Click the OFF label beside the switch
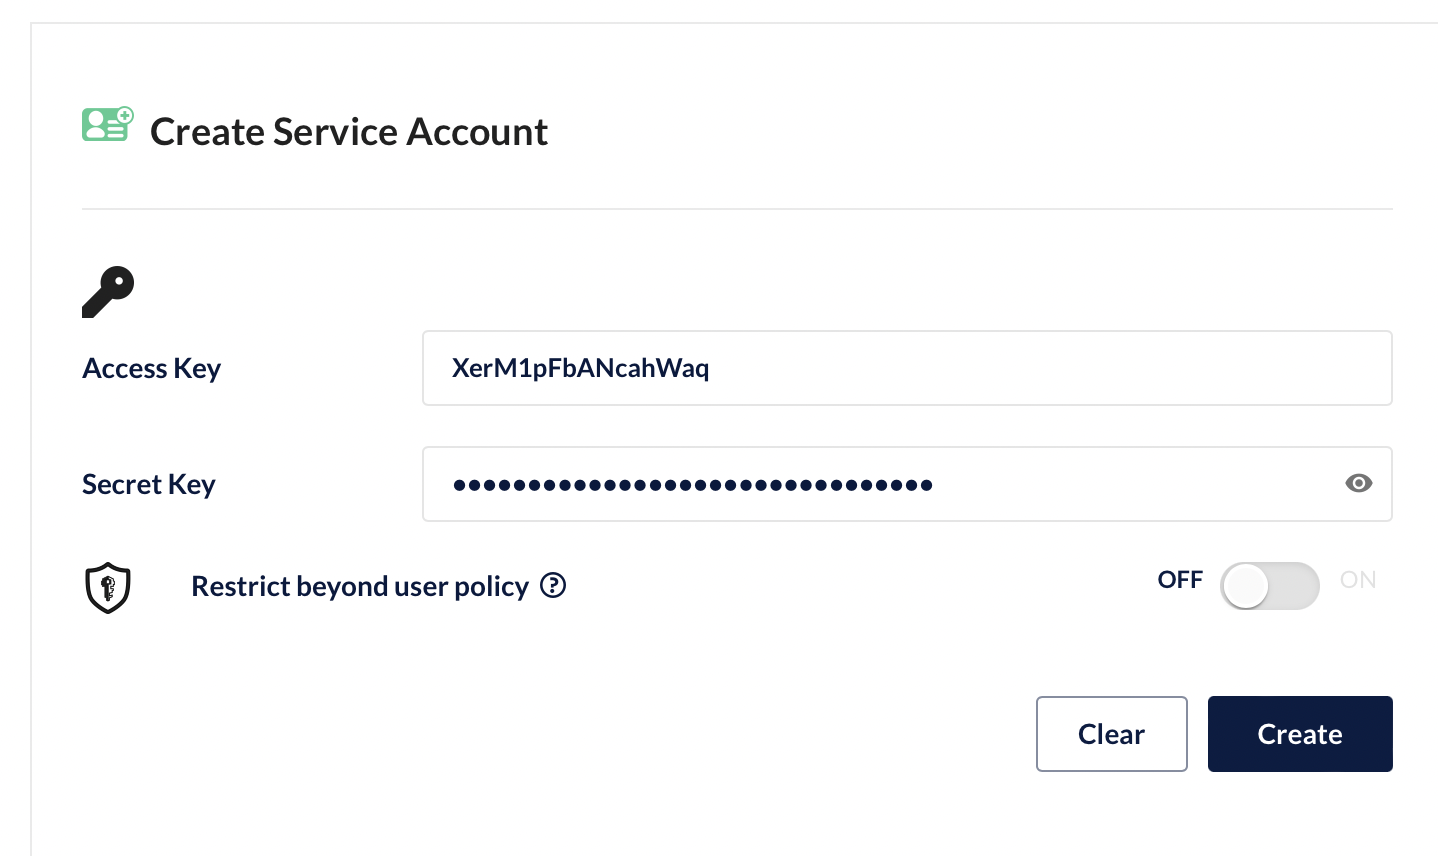The width and height of the screenshot is (1438, 856). click(1180, 580)
